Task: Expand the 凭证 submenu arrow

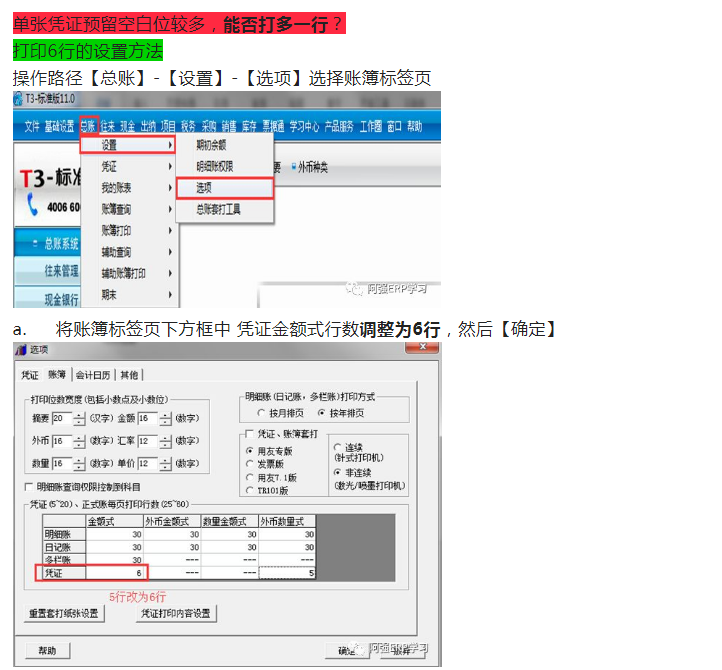Action: (x=170, y=167)
